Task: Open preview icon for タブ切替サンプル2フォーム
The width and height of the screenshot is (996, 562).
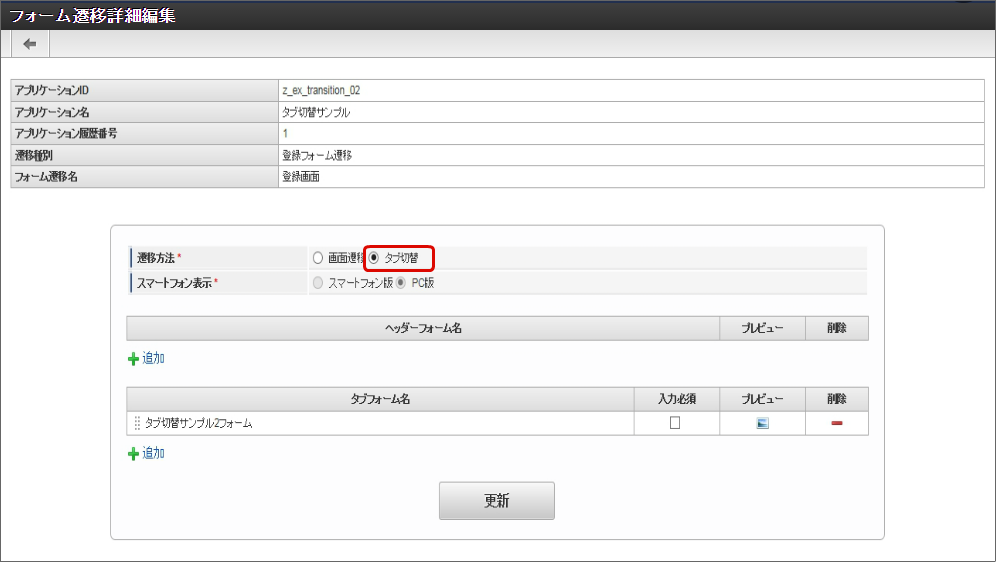Action: (x=762, y=423)
